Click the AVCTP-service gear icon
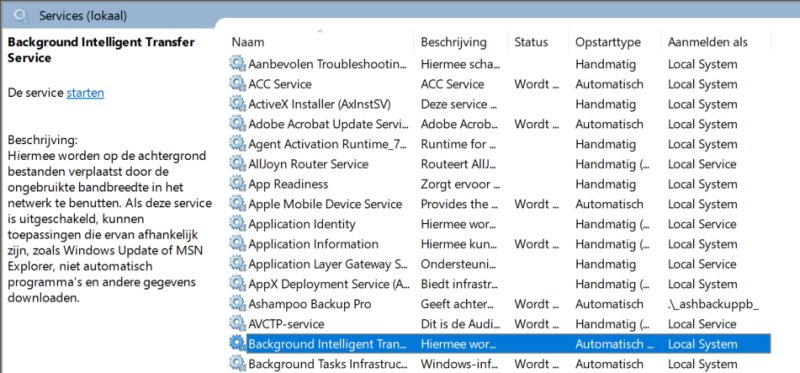 click(x=237, y=324)
